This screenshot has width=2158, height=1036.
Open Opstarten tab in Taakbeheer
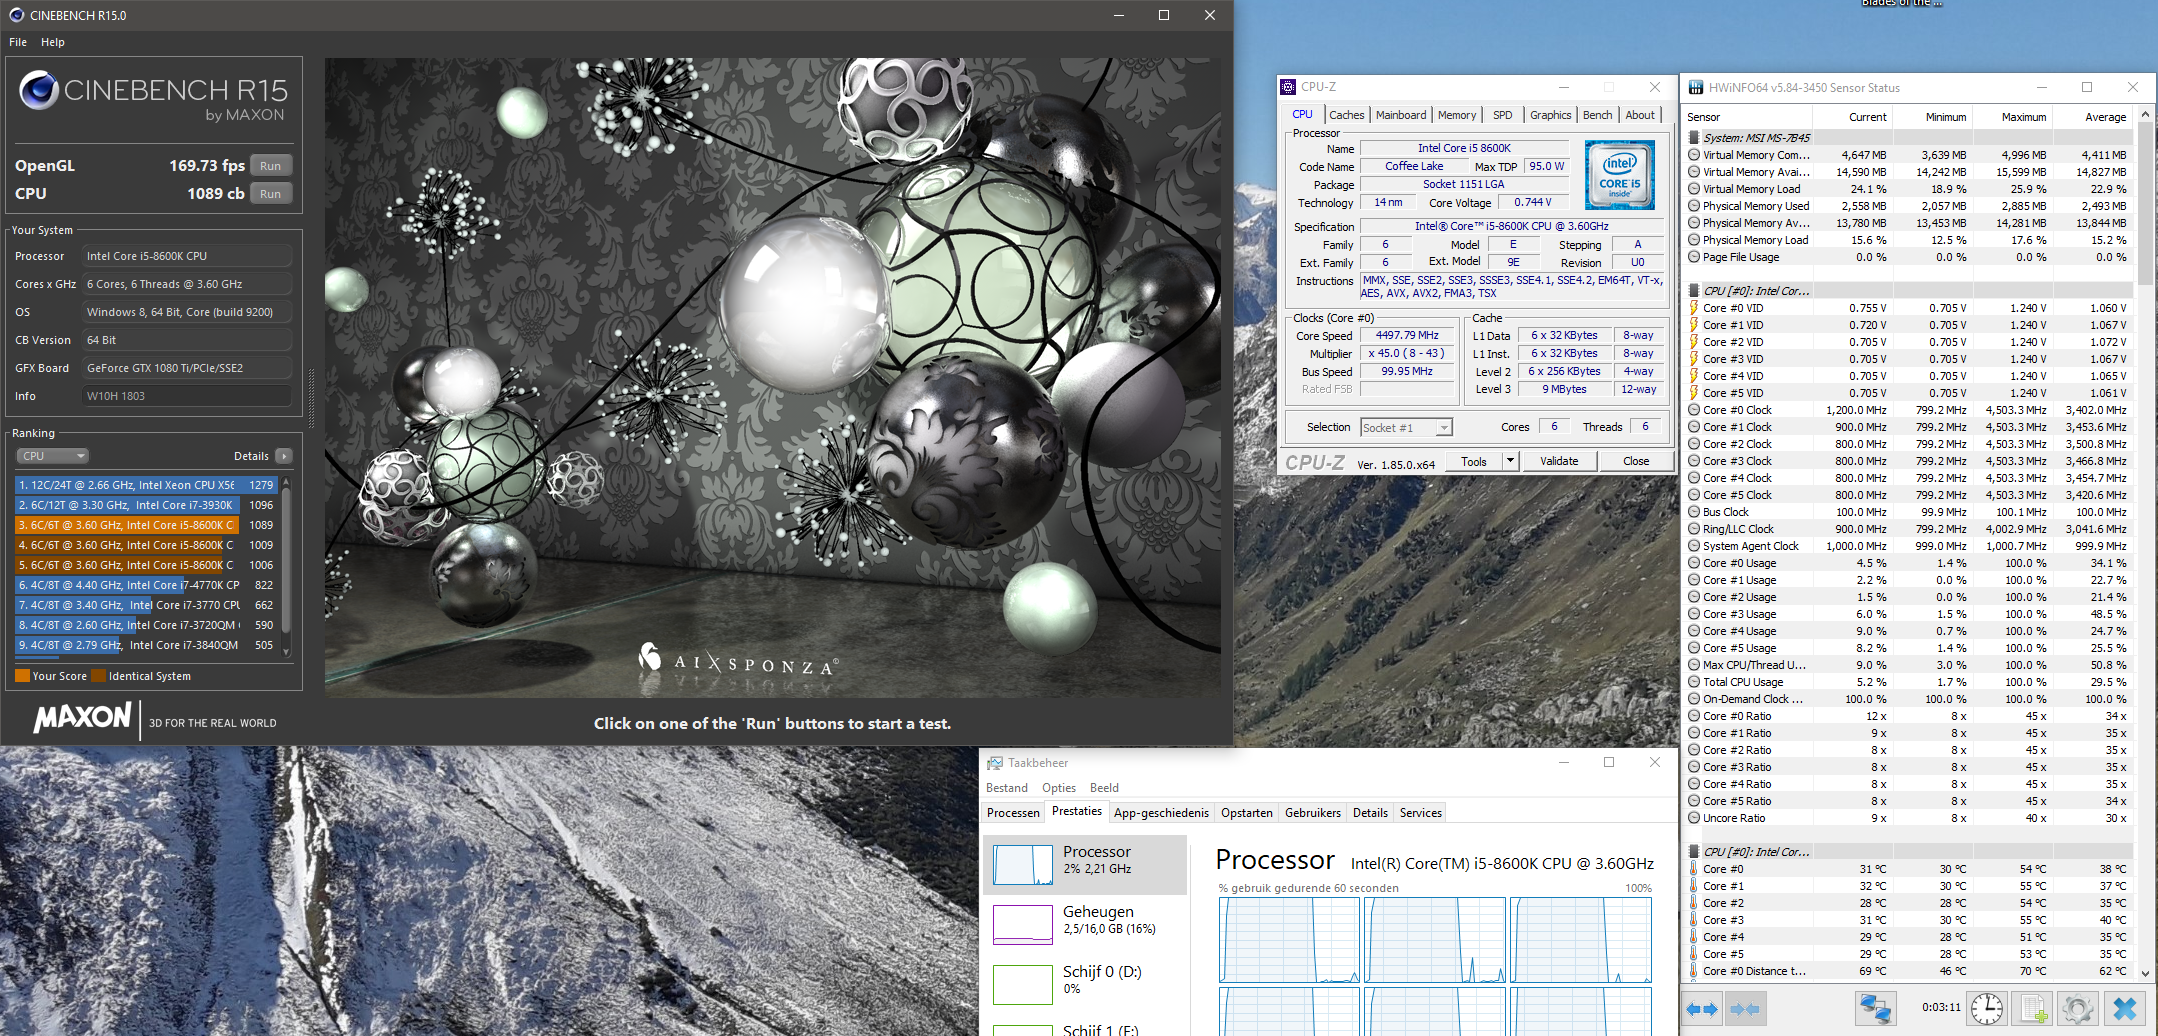pos(1247,813)
